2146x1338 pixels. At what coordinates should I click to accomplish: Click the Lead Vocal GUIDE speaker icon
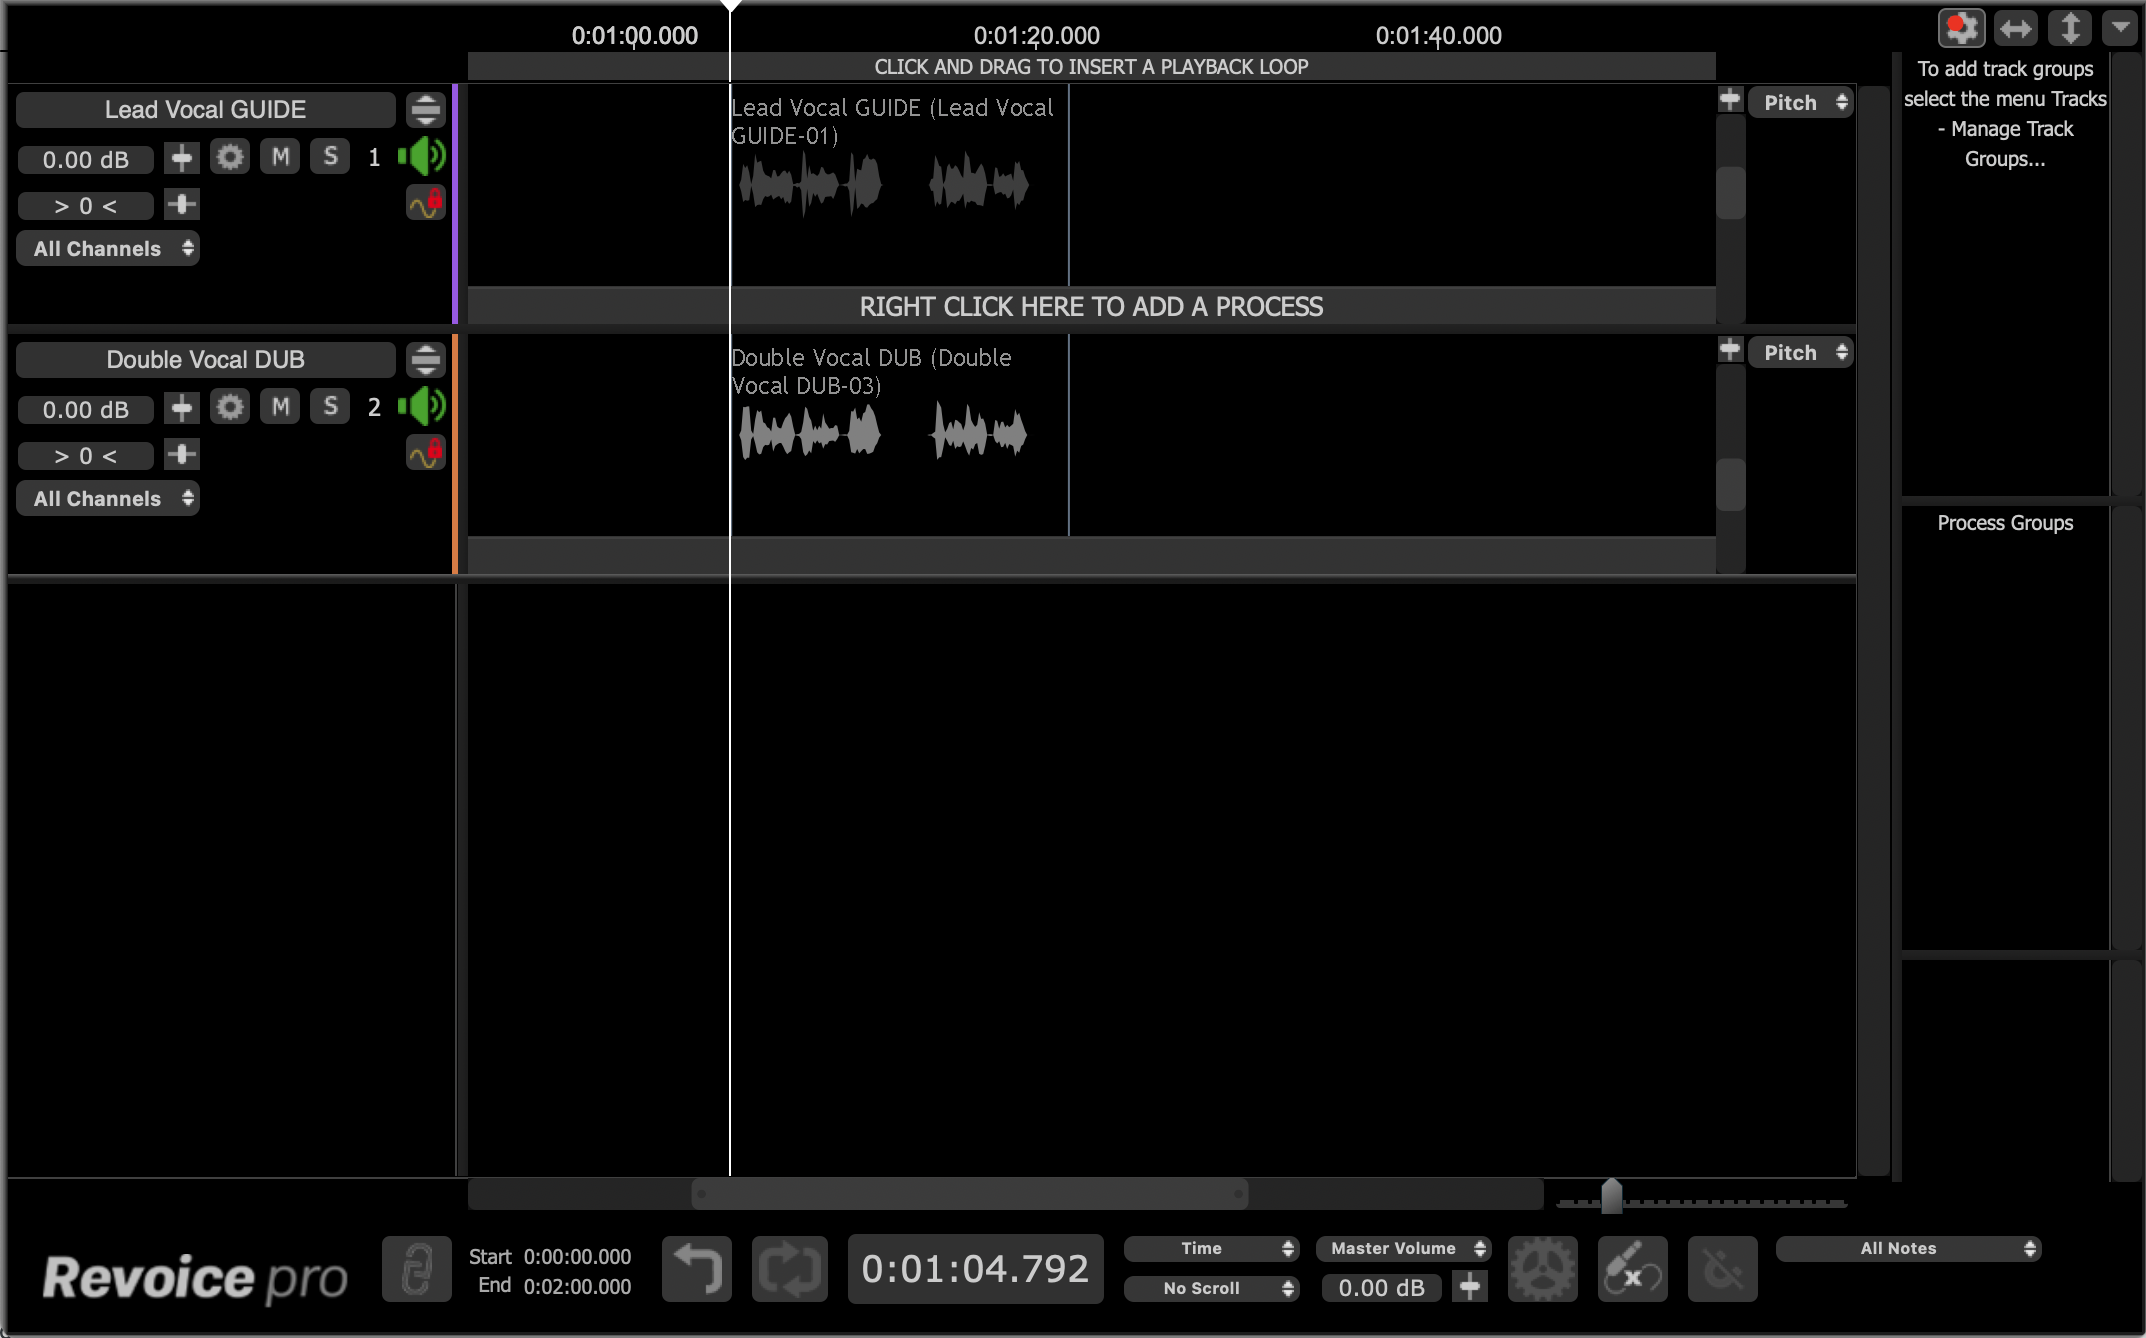pos(422,157)
